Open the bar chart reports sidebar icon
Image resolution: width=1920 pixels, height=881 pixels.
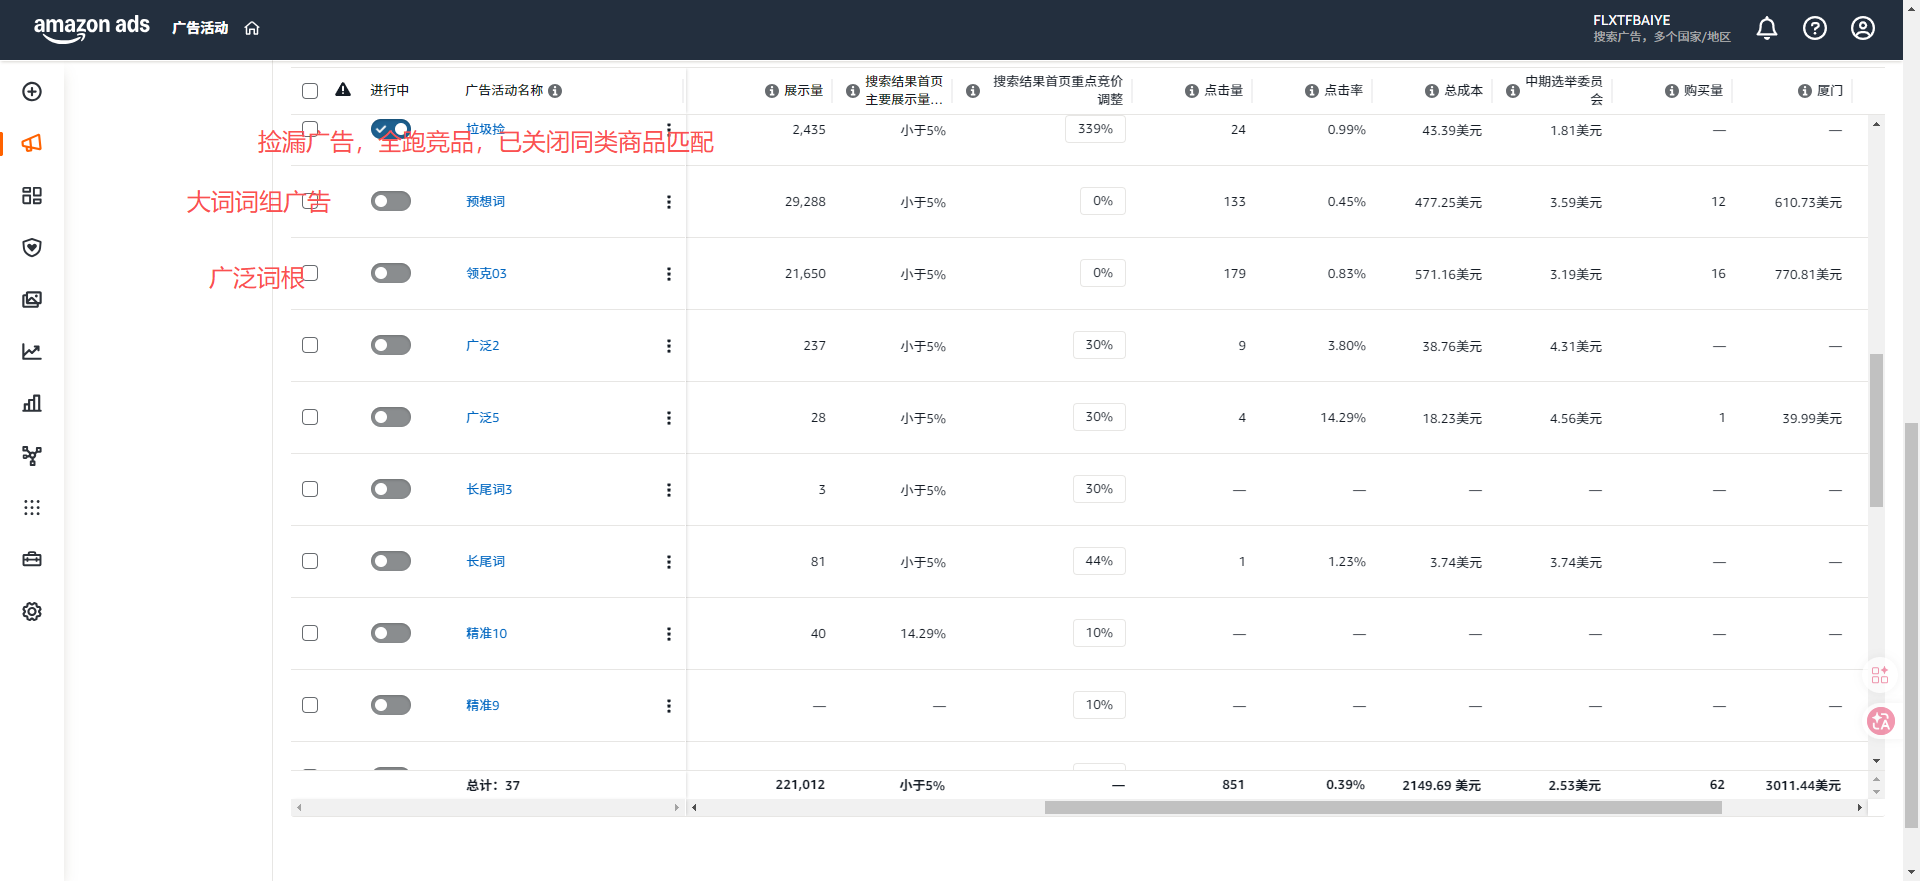[x=32, y=404]
